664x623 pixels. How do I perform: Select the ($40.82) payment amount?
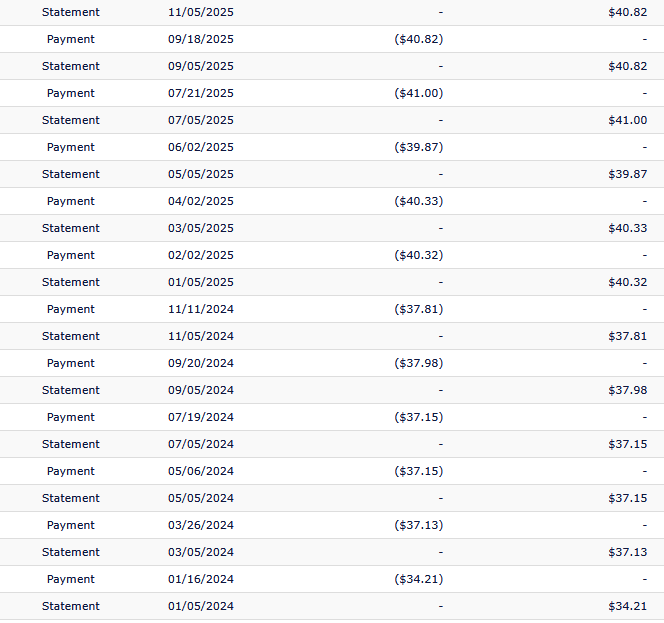[x=419, y=39]
